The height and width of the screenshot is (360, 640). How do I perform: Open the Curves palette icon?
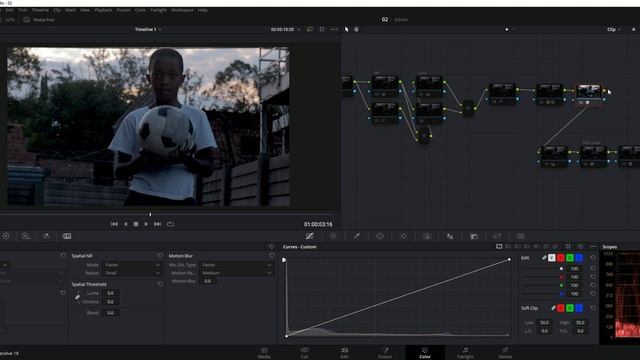(x=310, y=236)
